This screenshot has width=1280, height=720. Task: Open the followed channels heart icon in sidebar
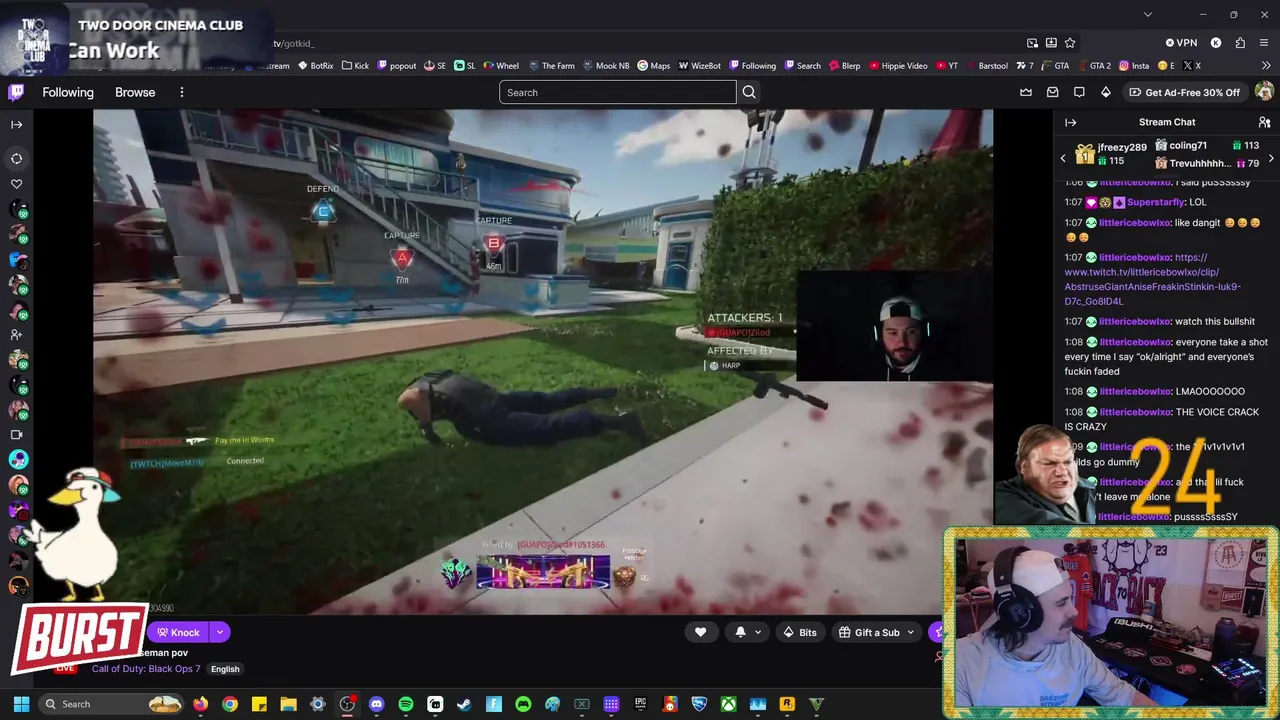[17, 184]
